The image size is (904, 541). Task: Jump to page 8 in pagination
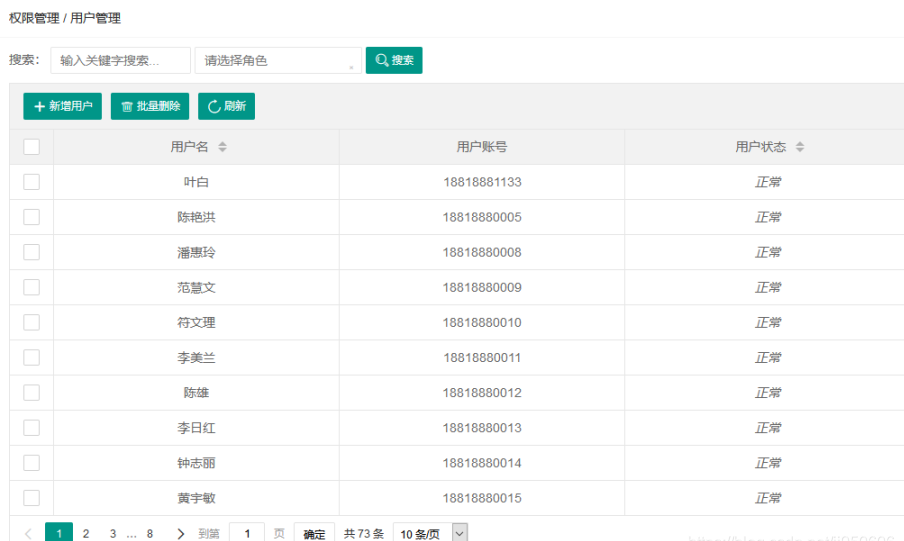(x=150, y=534)
